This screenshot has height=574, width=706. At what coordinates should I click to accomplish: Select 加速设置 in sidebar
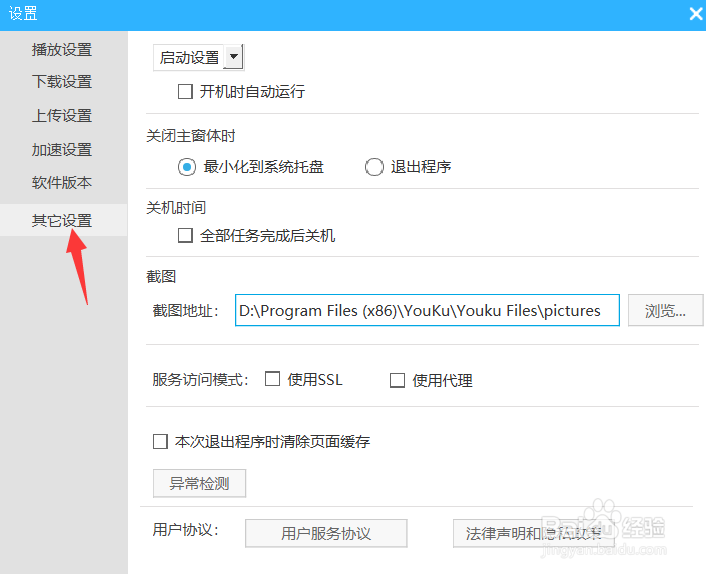click(x=62, y=149)
